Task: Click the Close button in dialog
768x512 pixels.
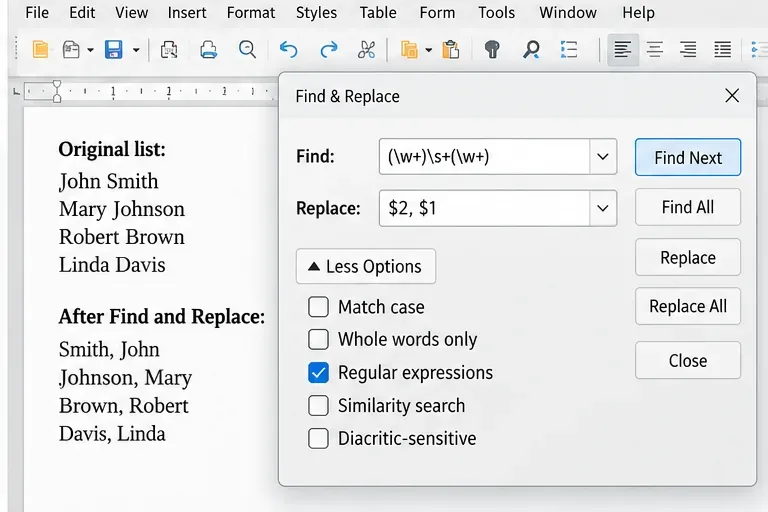Action: pyautogui.click(x=688, y=361)
